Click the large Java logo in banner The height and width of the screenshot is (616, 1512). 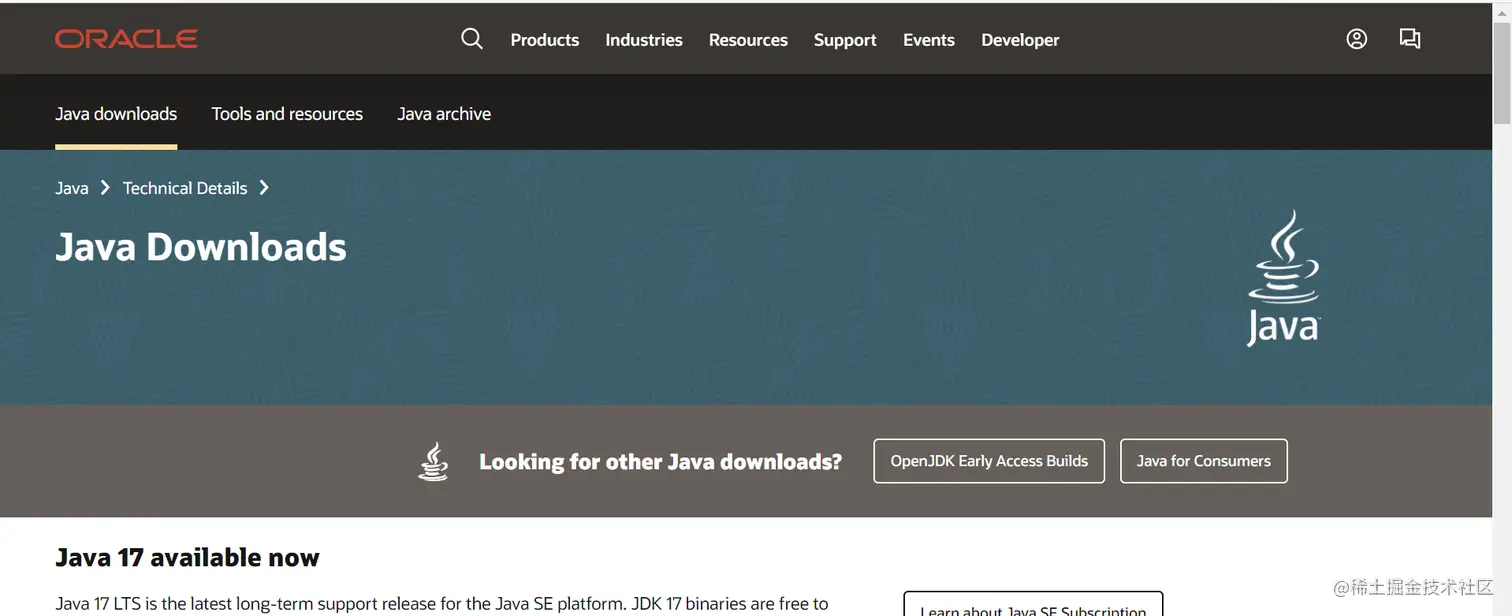(x=1284, y=278)
